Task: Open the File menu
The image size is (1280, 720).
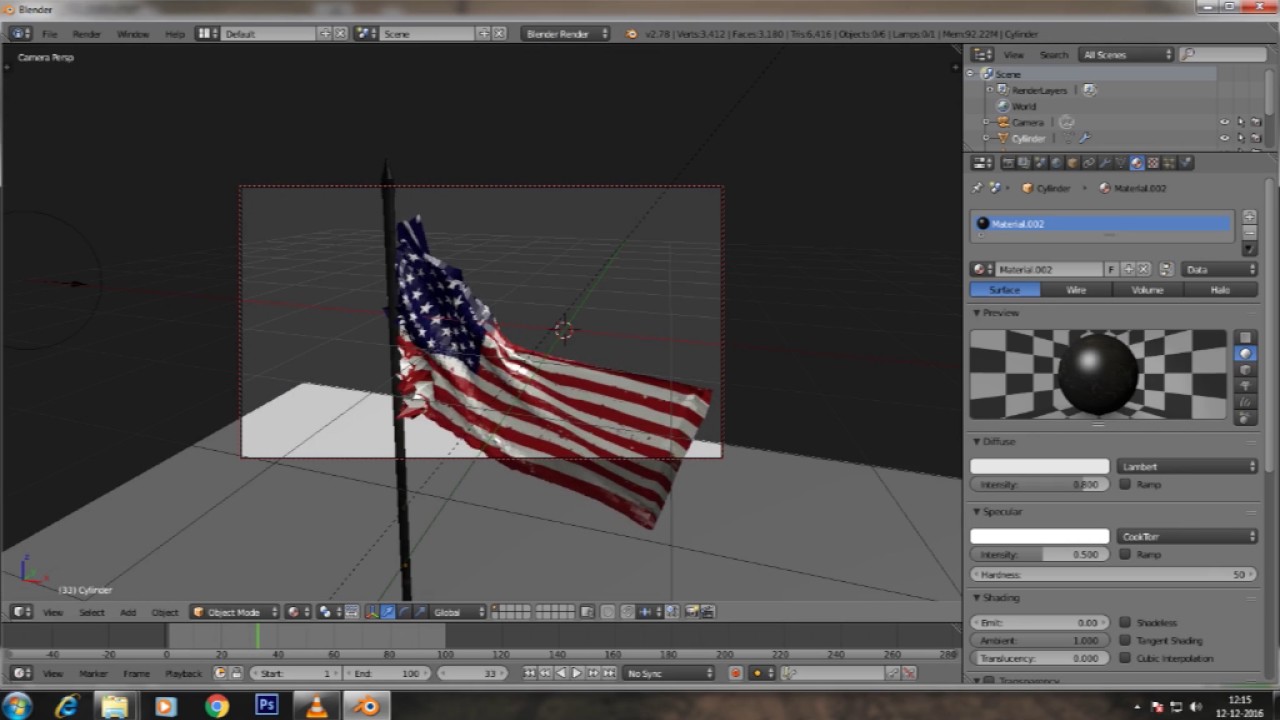Action: coord(49,34)
